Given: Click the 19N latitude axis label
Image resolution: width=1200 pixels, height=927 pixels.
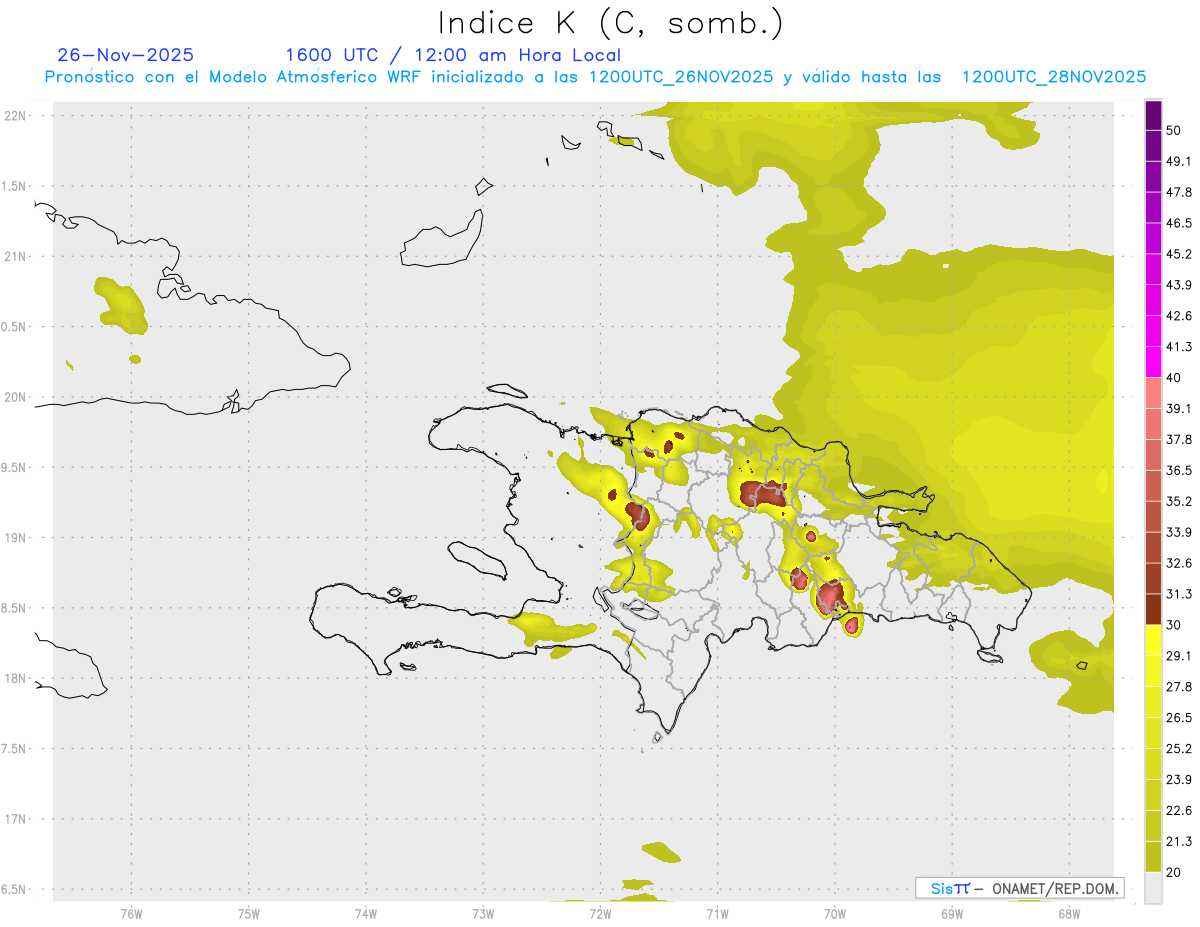Looking at the screenshot, I should click(x=17, y=538).
